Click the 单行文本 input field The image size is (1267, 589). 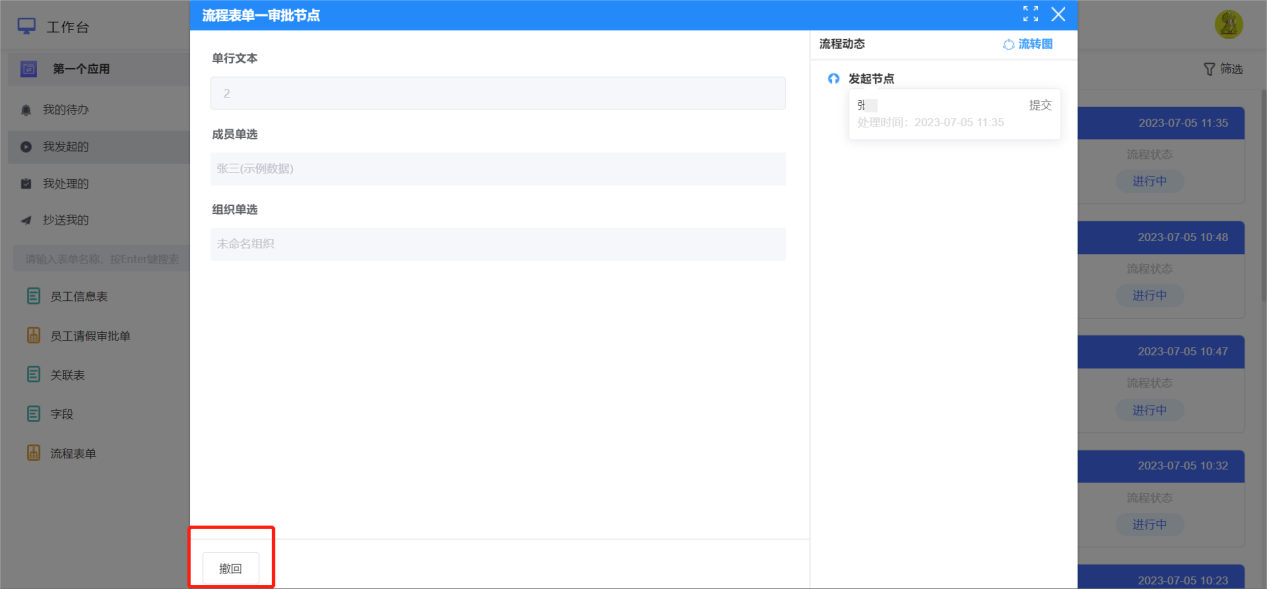click(498, 93)
